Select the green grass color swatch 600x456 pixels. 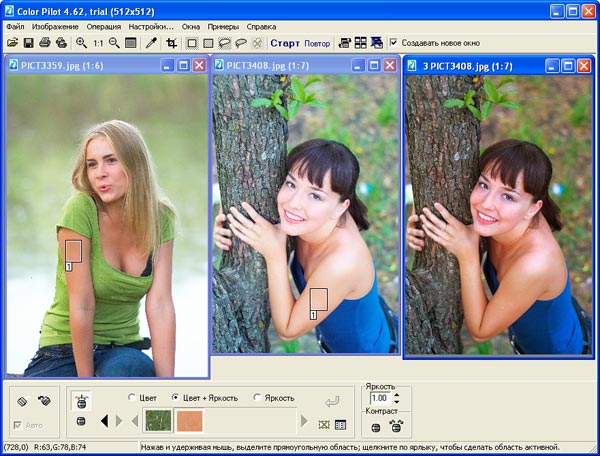click(158, 421)
